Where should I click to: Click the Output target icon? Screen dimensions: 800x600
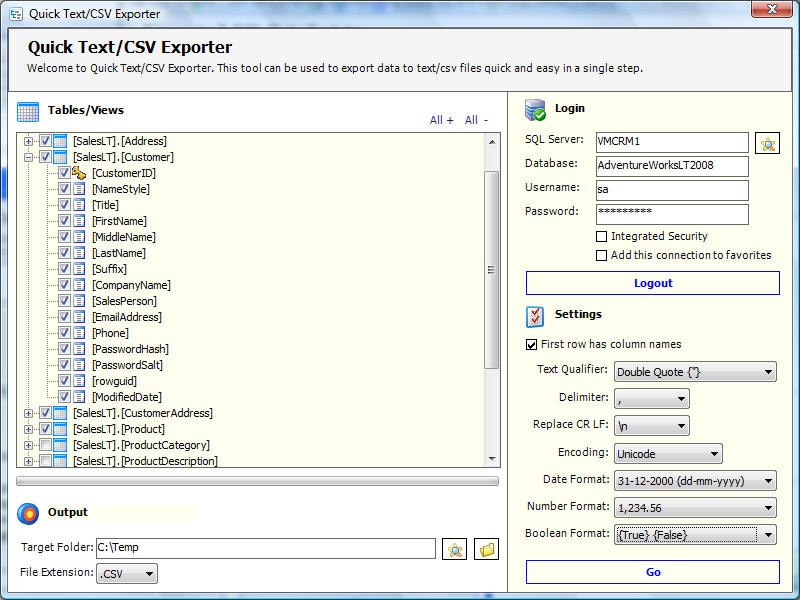[28, 514]
